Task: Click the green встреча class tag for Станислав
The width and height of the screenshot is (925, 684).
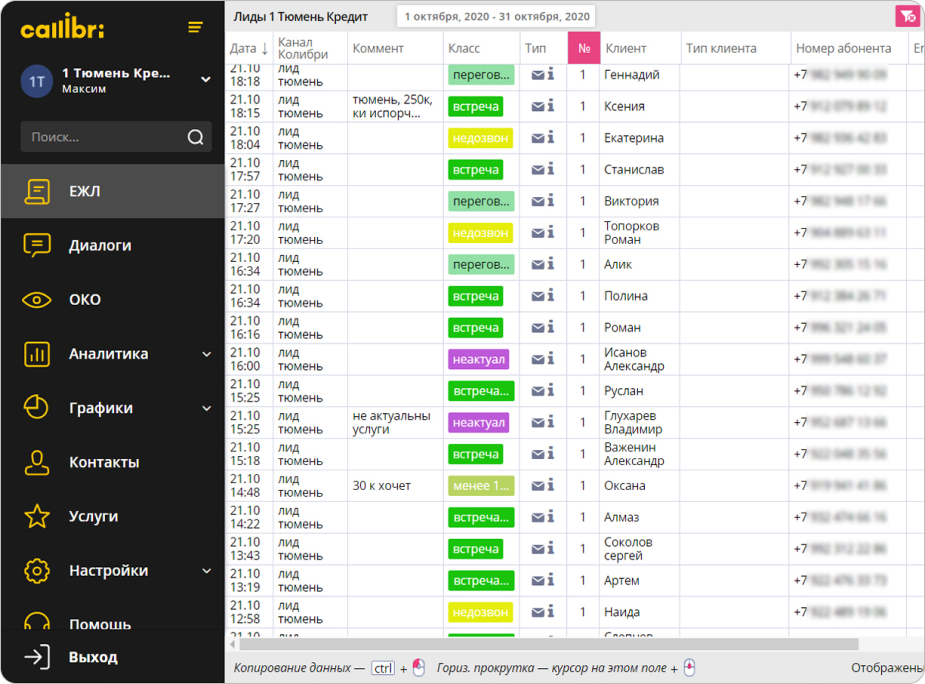Action: coord(475,170)
